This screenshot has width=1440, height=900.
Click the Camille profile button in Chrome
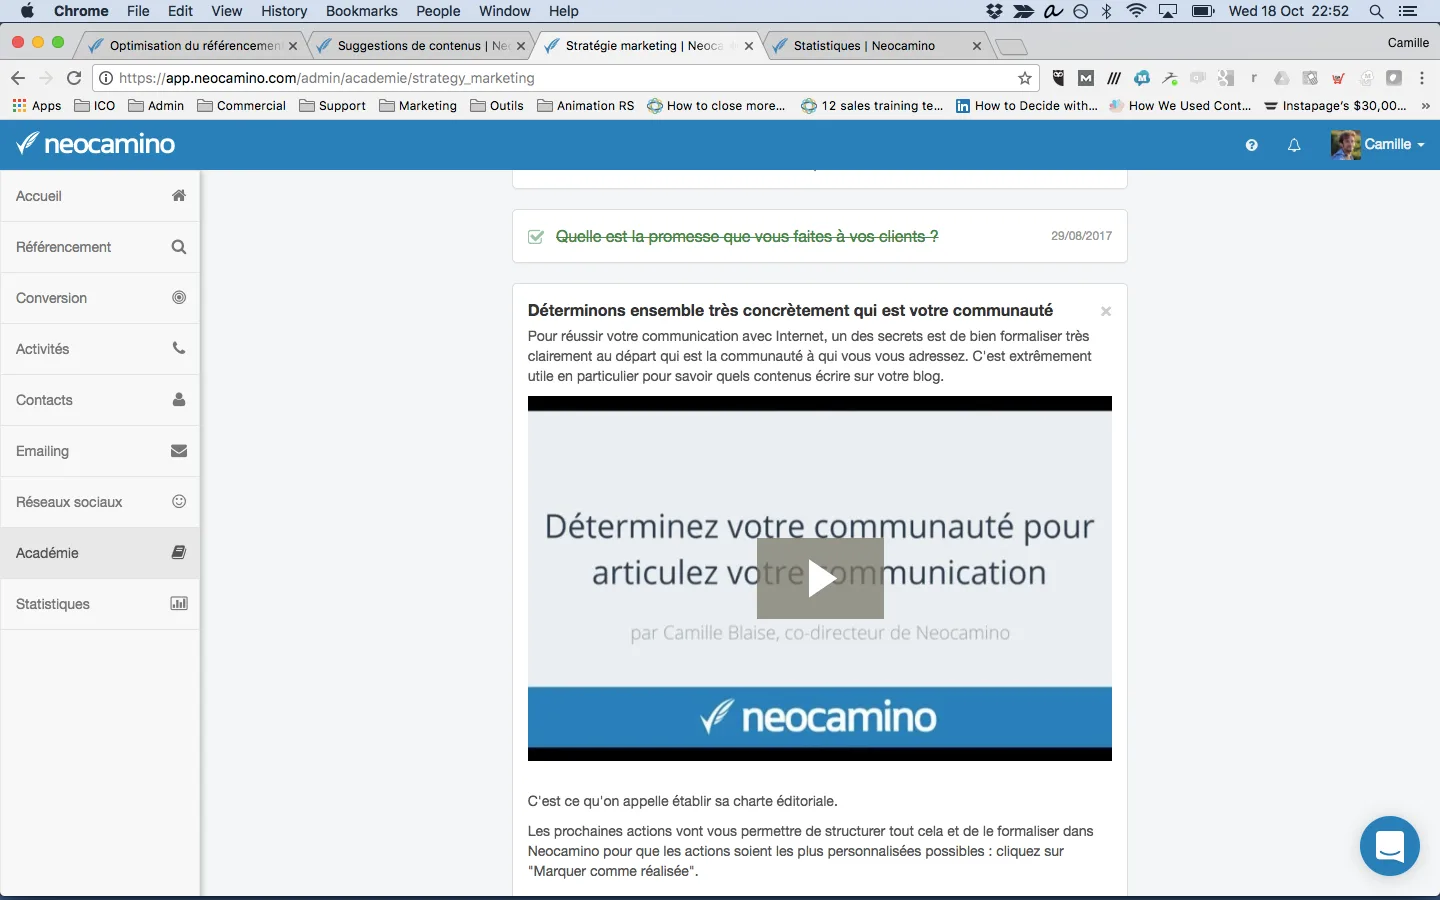[1408, 42]
